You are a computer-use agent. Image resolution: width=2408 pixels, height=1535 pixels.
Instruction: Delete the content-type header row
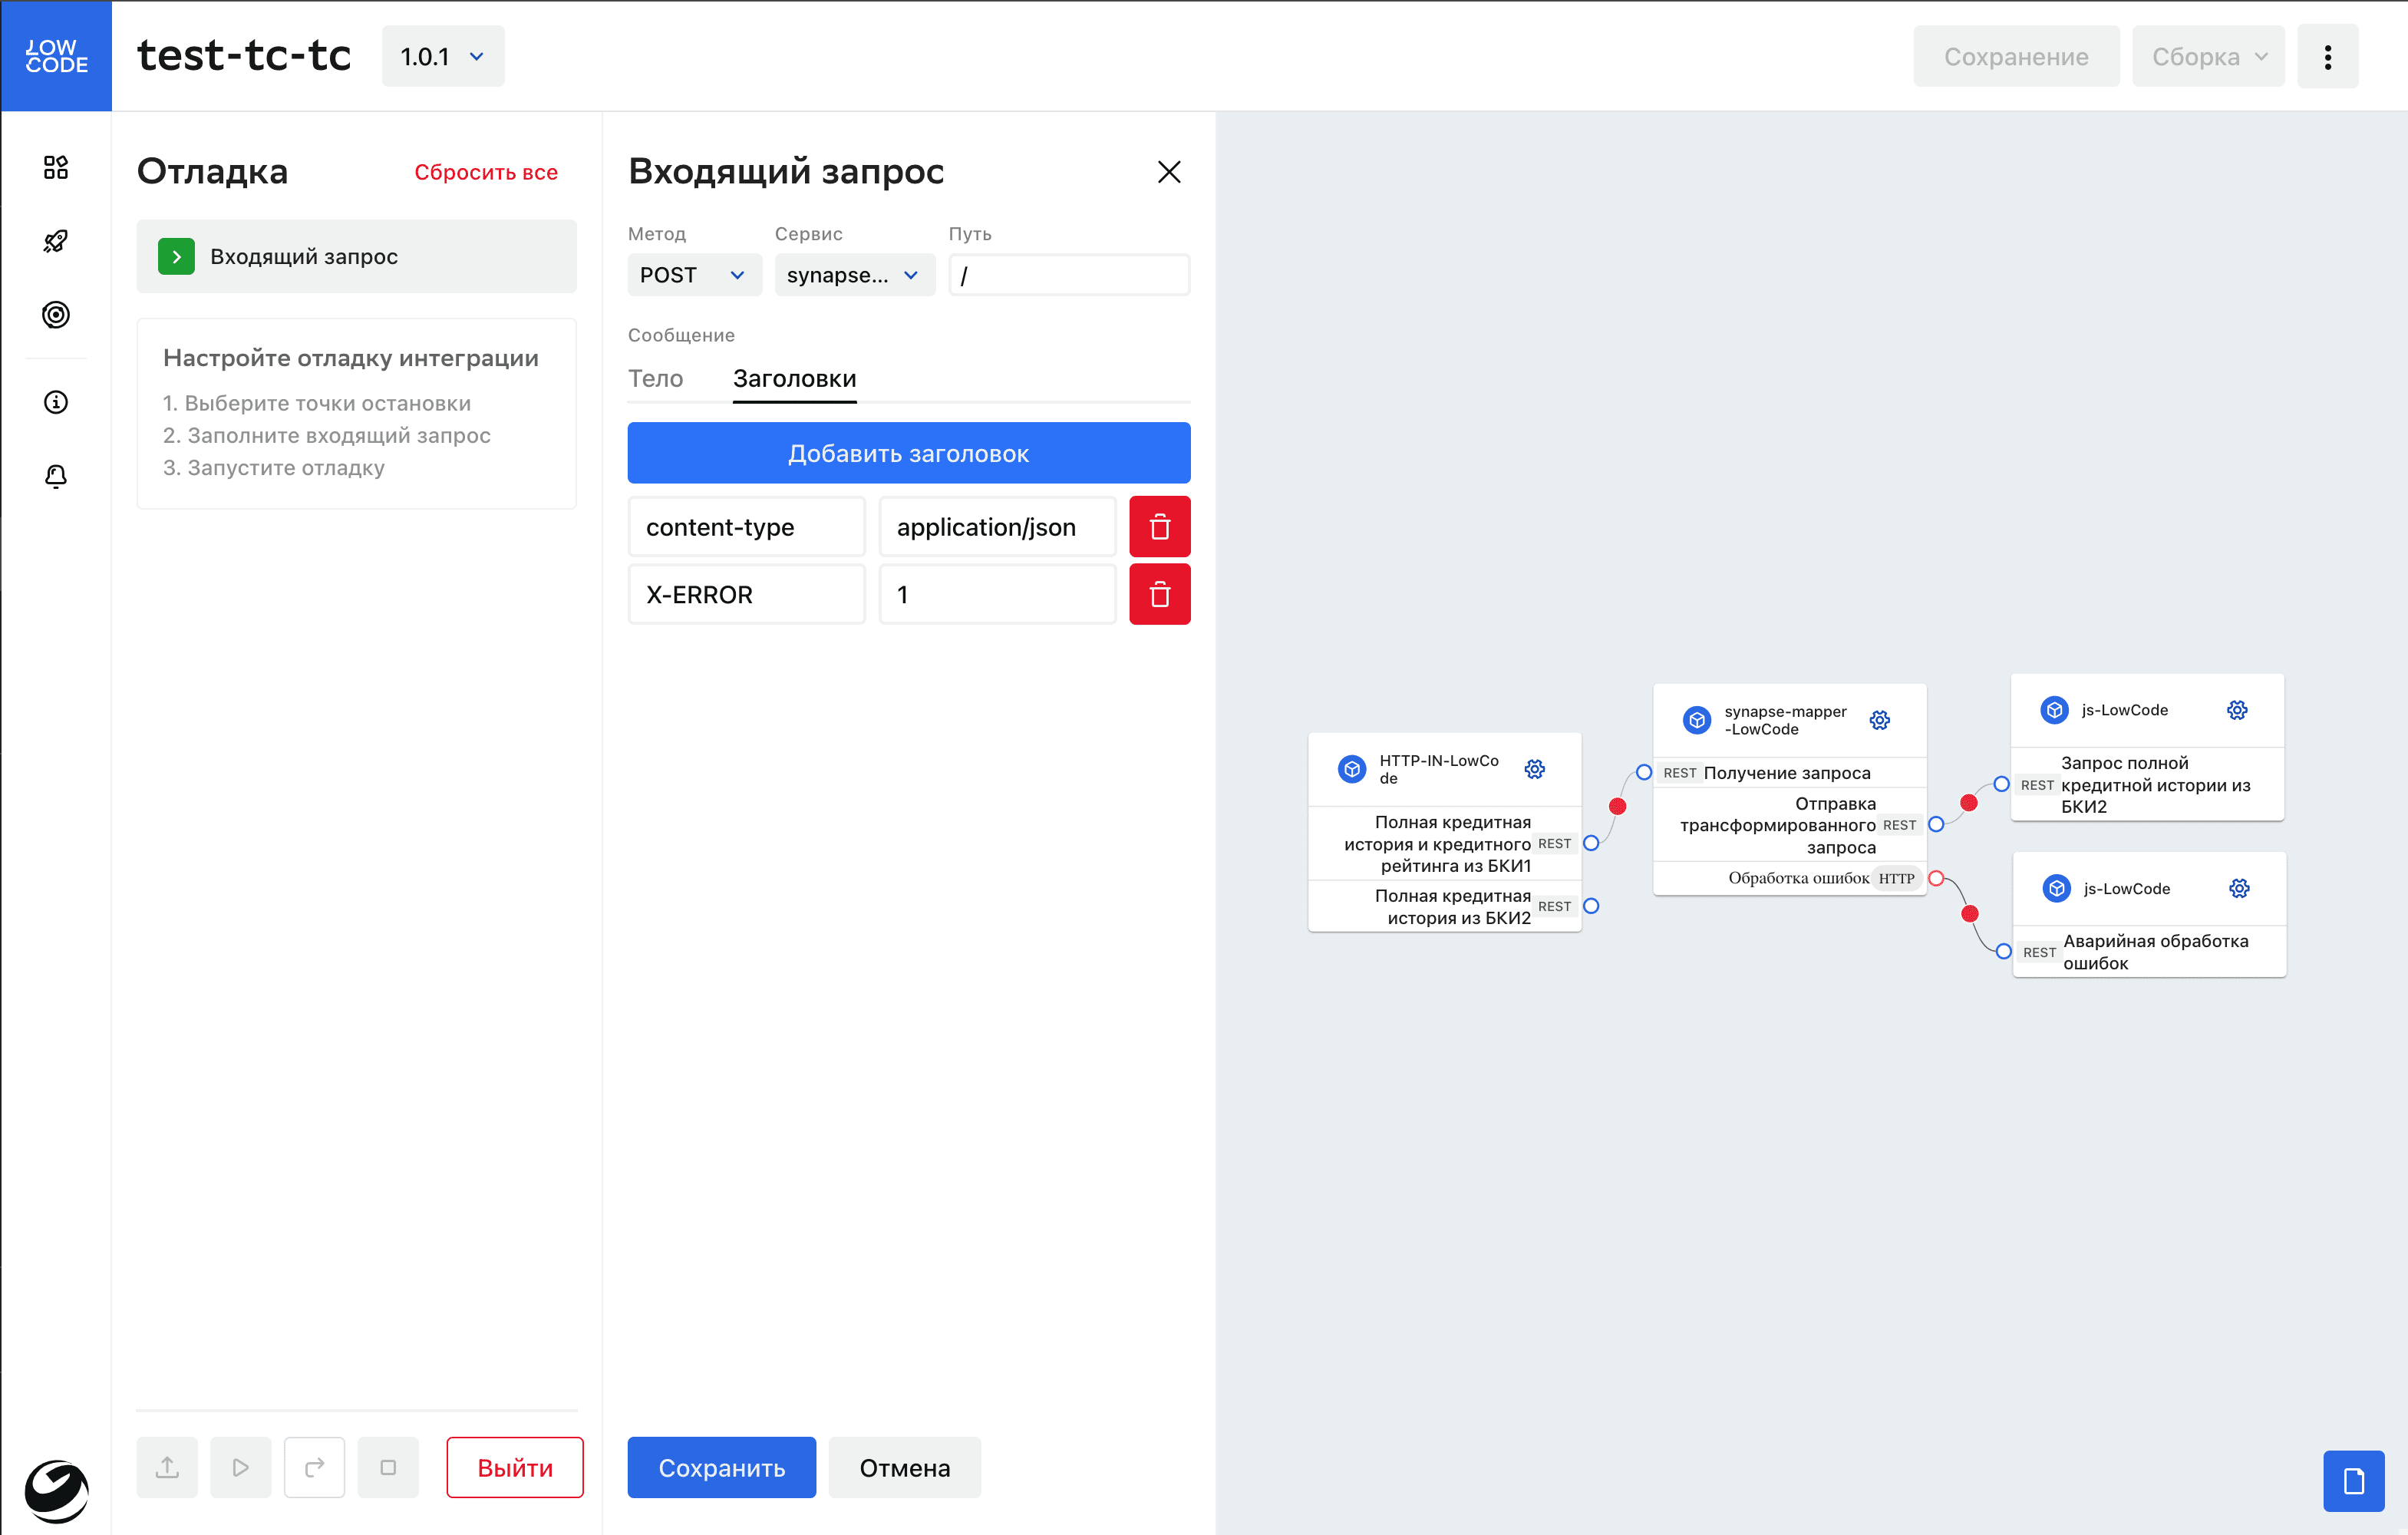tap(1159, 526)
